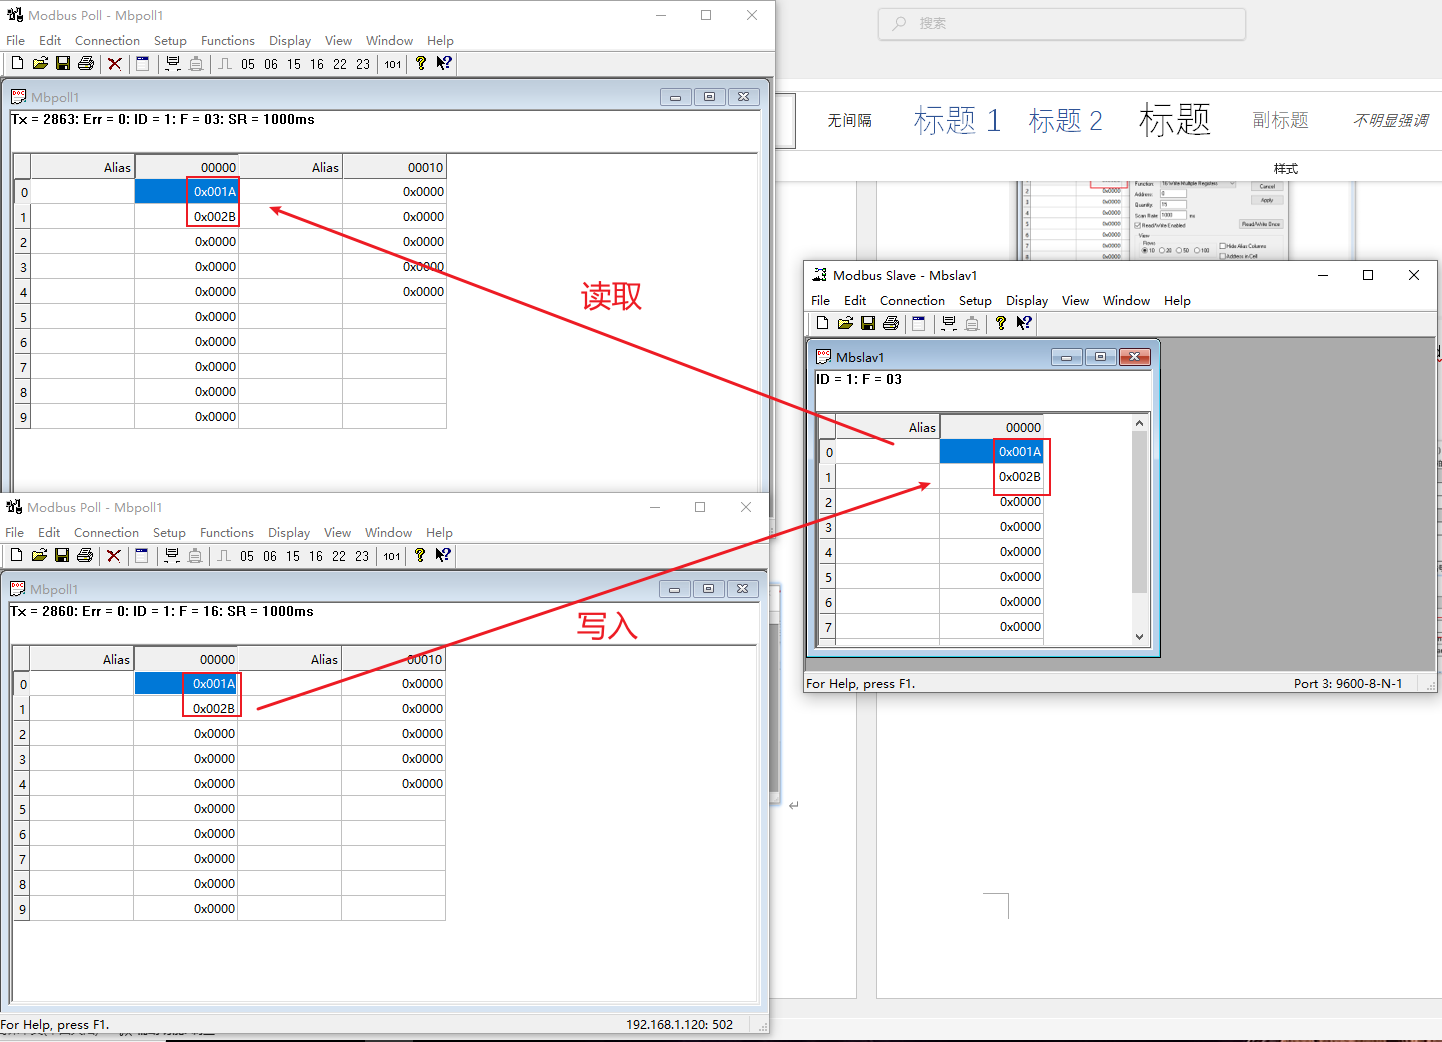The image size is (1442, 1042).
Task: Select 0x002B cell in Mbslav1 table
Action: tap(991, 477)
